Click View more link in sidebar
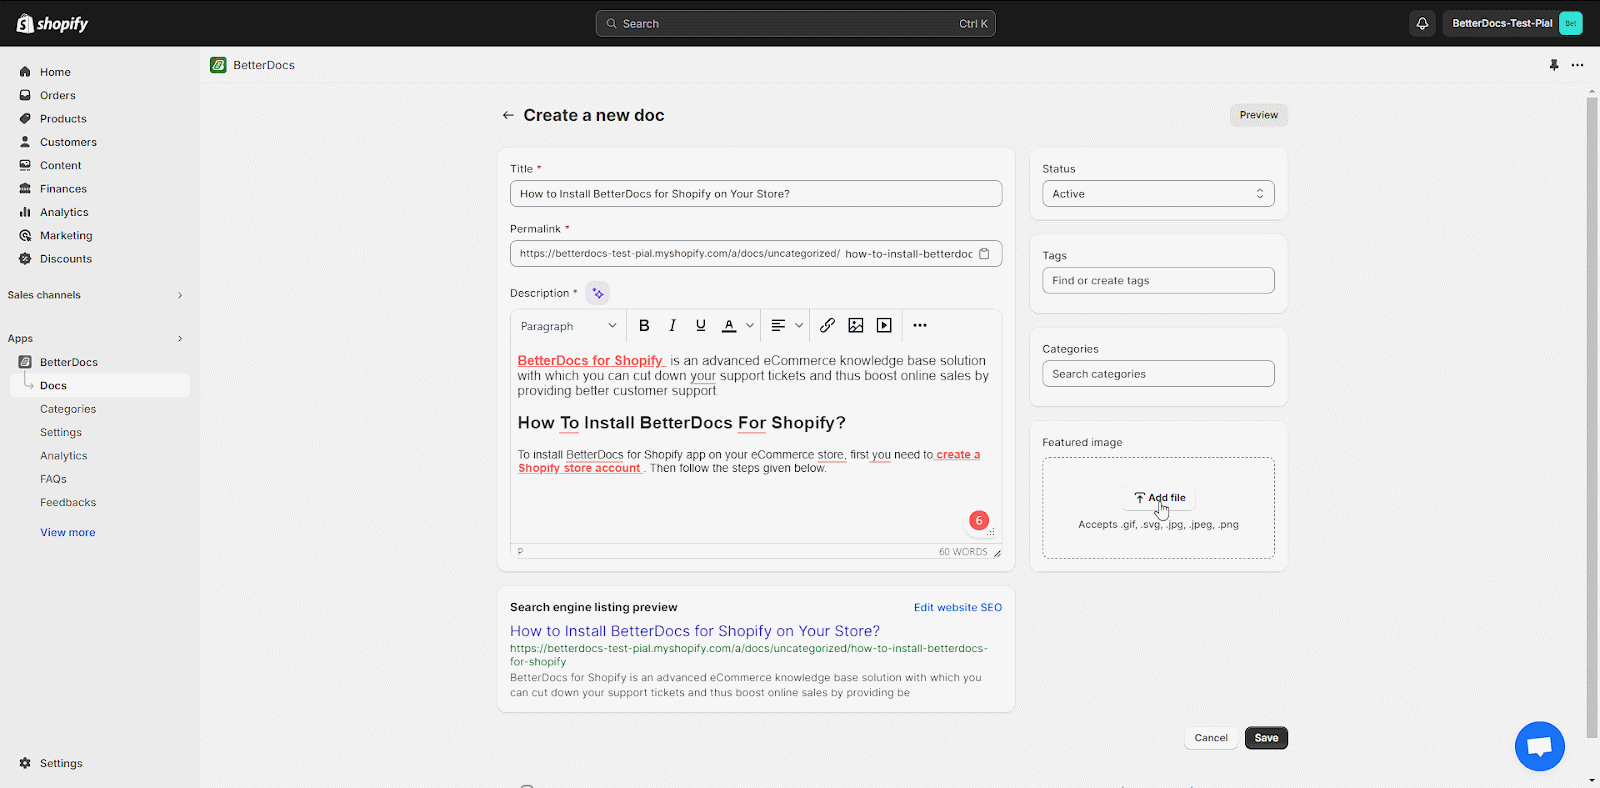 pyautogui.click(x=68, y=533)
